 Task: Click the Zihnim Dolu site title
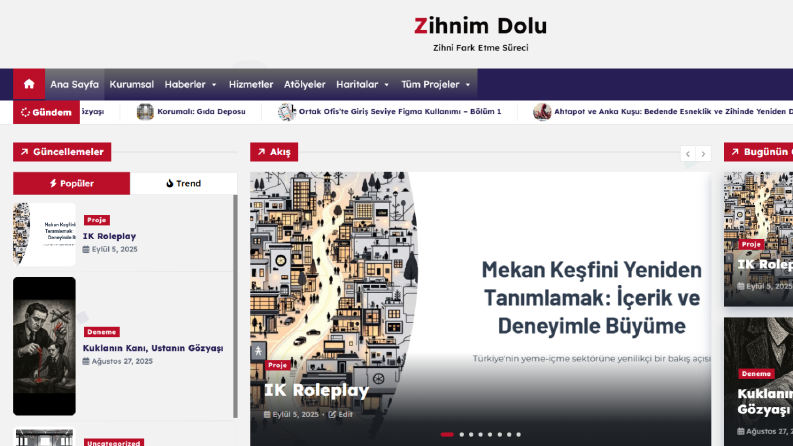pos(480,26)
